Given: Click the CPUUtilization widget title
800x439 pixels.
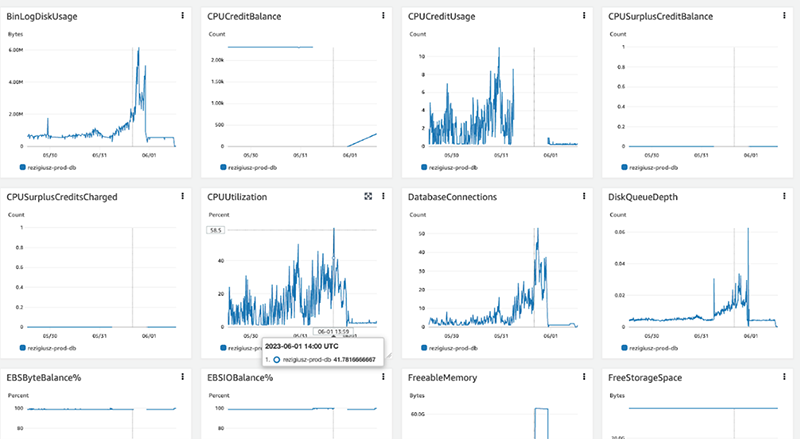Looking at the screenshot, I should click(237, 197).
